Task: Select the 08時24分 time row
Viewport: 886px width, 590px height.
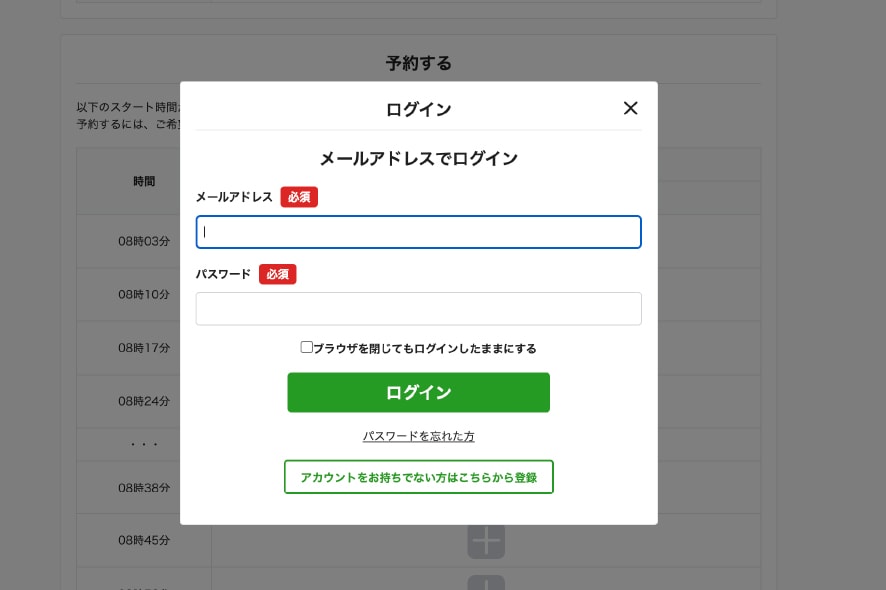Action: pos(144,401)
